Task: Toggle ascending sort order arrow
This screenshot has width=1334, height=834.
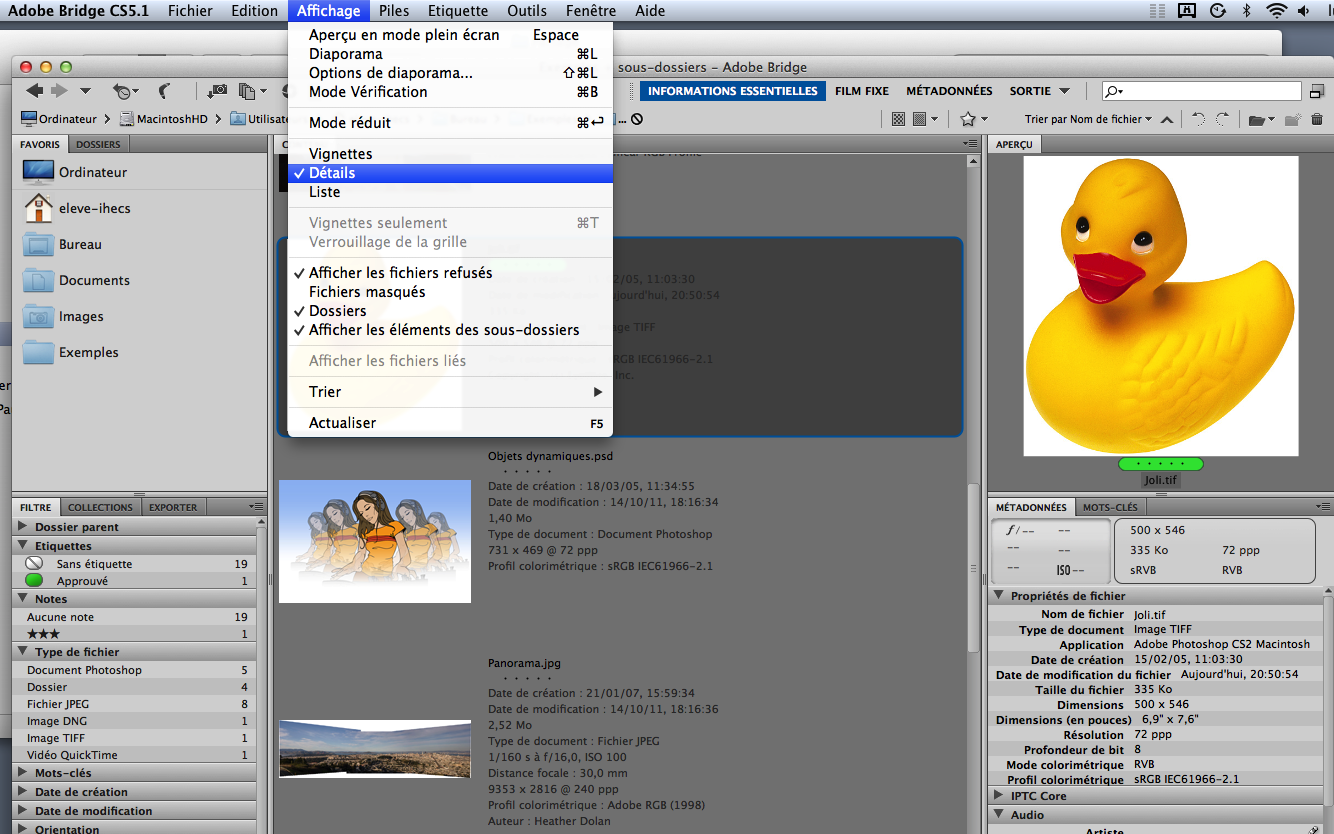Action: click(x=1166, y=119)
